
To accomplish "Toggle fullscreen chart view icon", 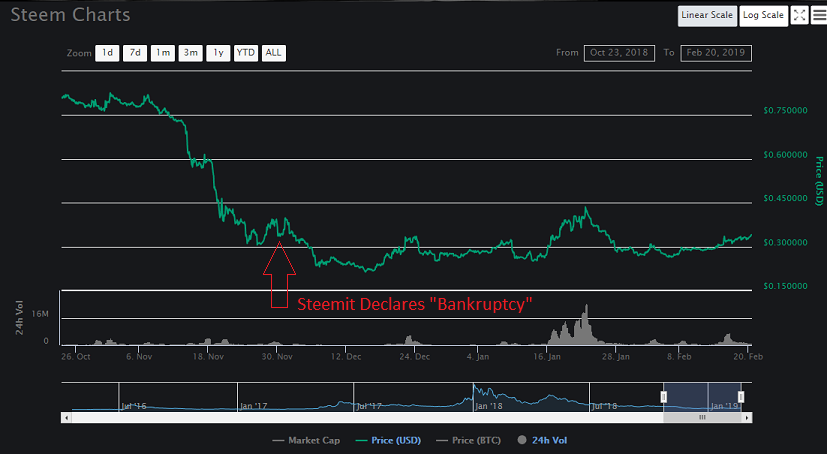I will (x=800, y=15).
